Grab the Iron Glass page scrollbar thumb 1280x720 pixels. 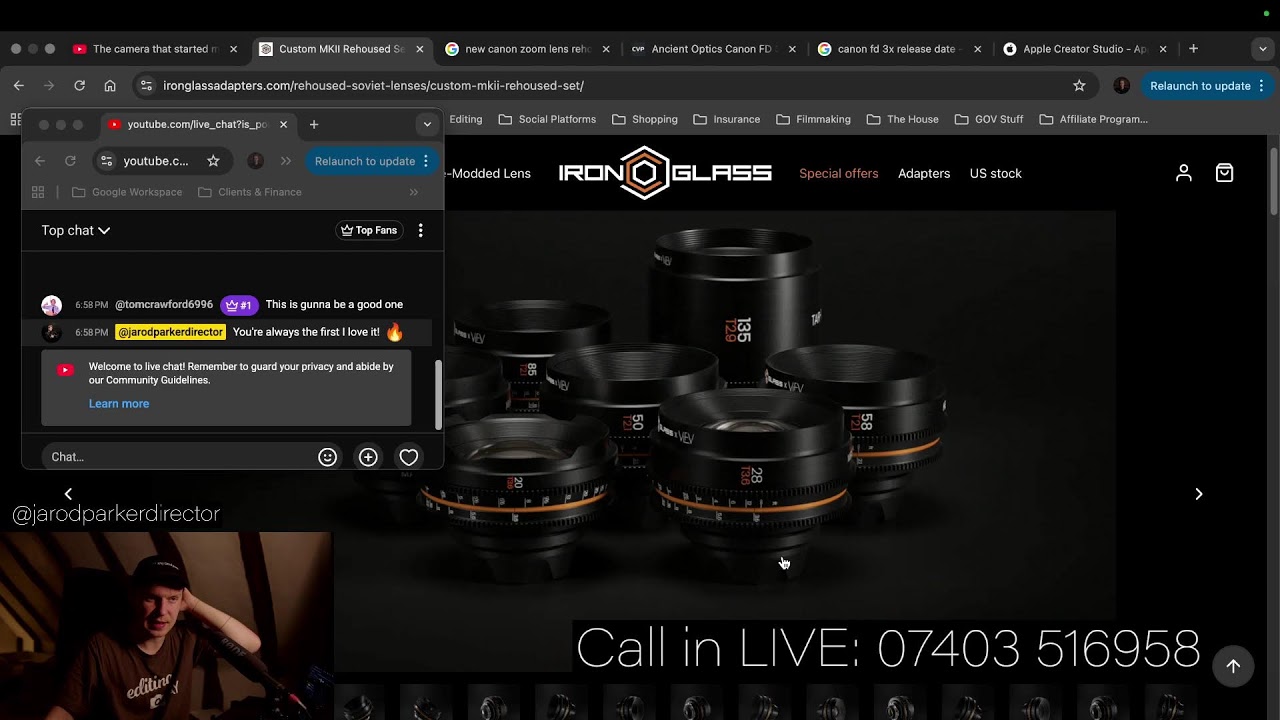coord(1273,180)
